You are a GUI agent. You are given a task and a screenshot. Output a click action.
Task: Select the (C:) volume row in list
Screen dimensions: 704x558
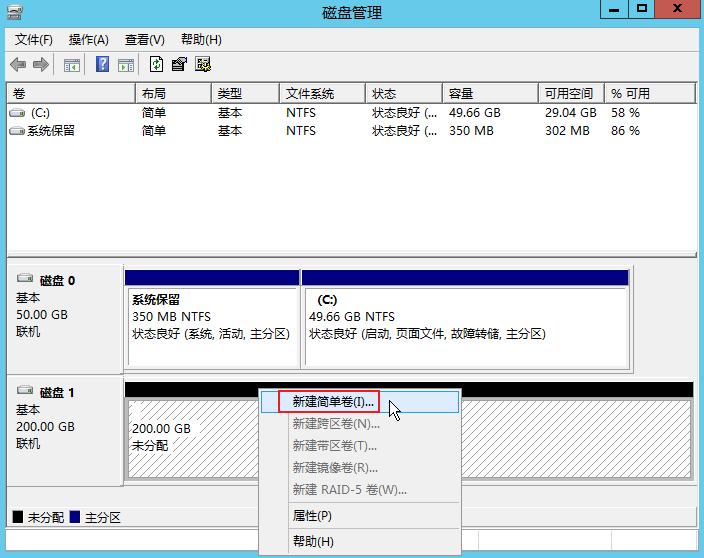click(x=40, y=113)
